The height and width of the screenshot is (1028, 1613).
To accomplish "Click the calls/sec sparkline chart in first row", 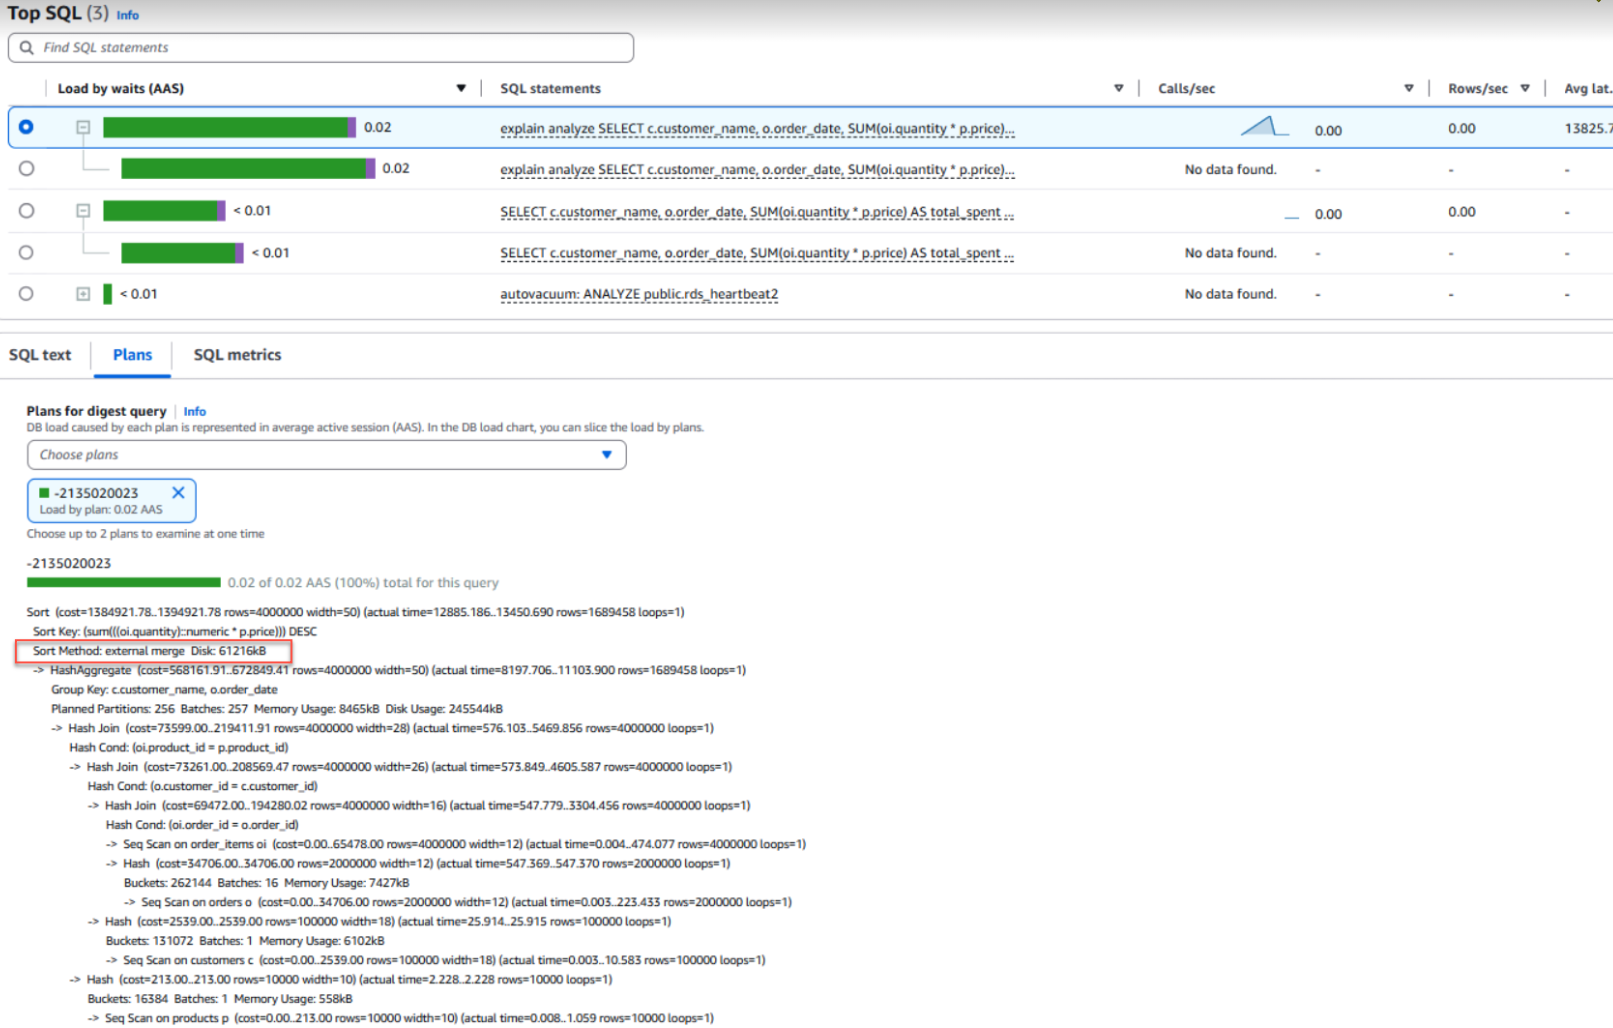I will [x=1263, y=127].
